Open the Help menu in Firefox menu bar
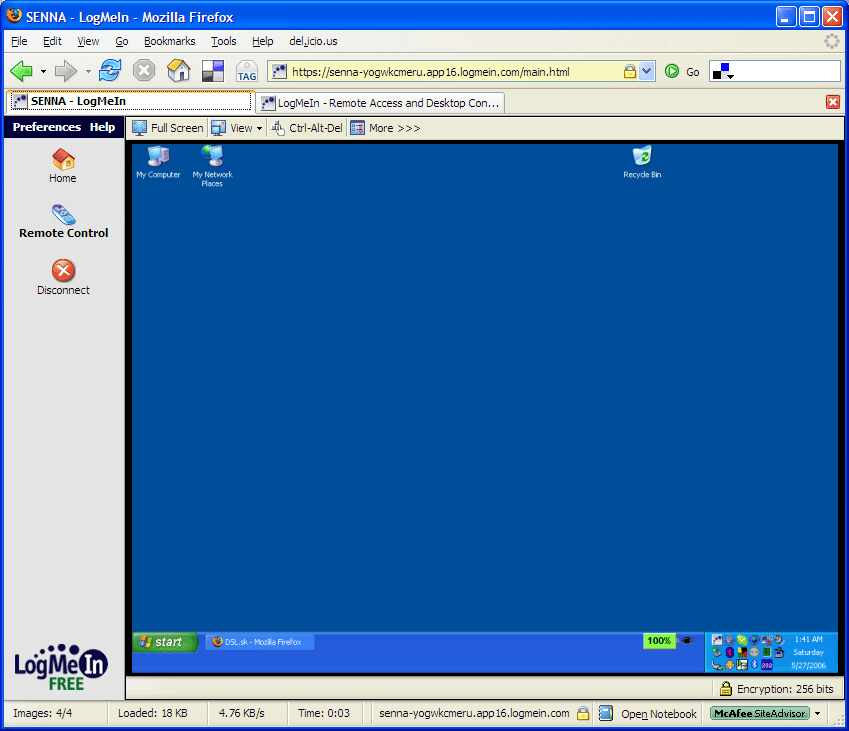 263,41
